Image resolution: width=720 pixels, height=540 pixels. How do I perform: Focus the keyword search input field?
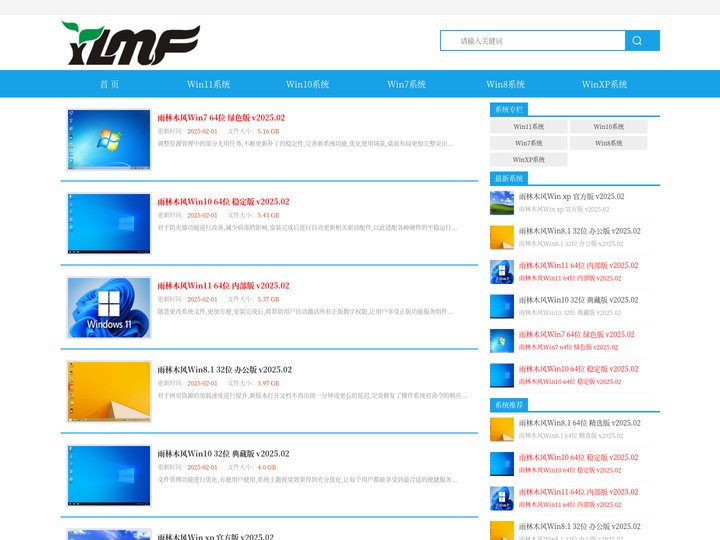pyautogui.click(x=533, y=40)
